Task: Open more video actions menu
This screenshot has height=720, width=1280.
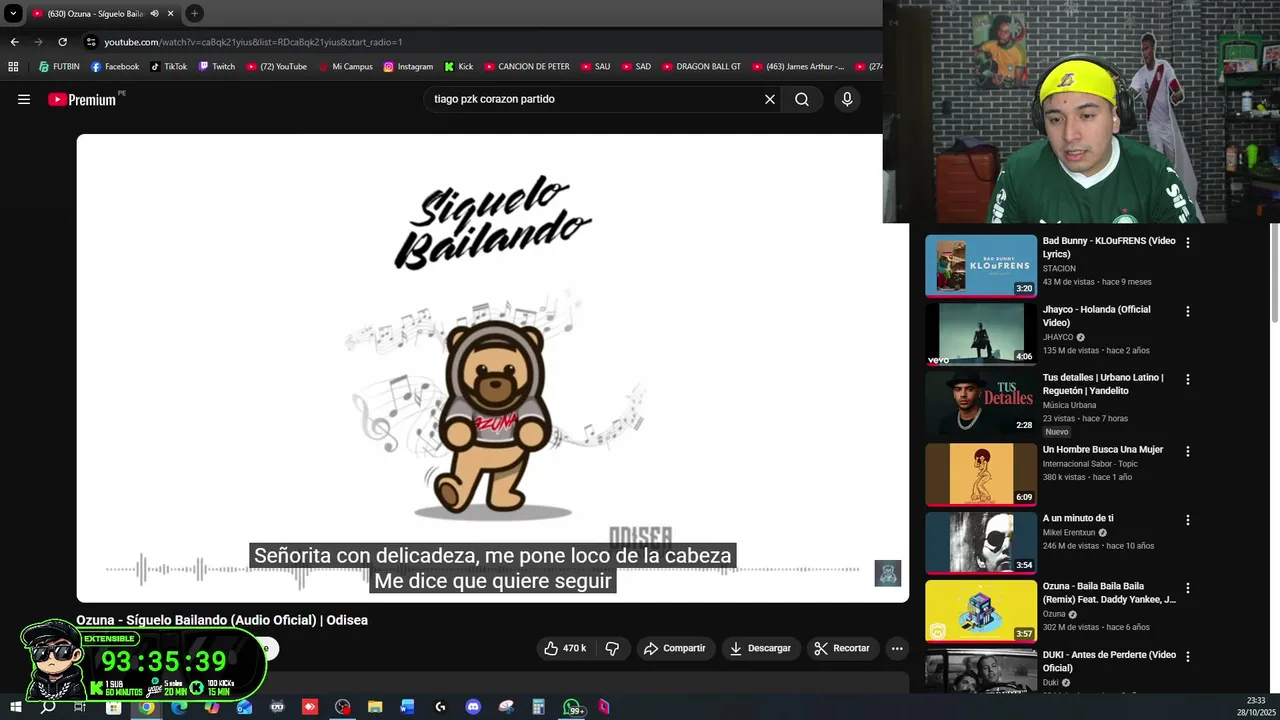Action: tap(897, 648)
